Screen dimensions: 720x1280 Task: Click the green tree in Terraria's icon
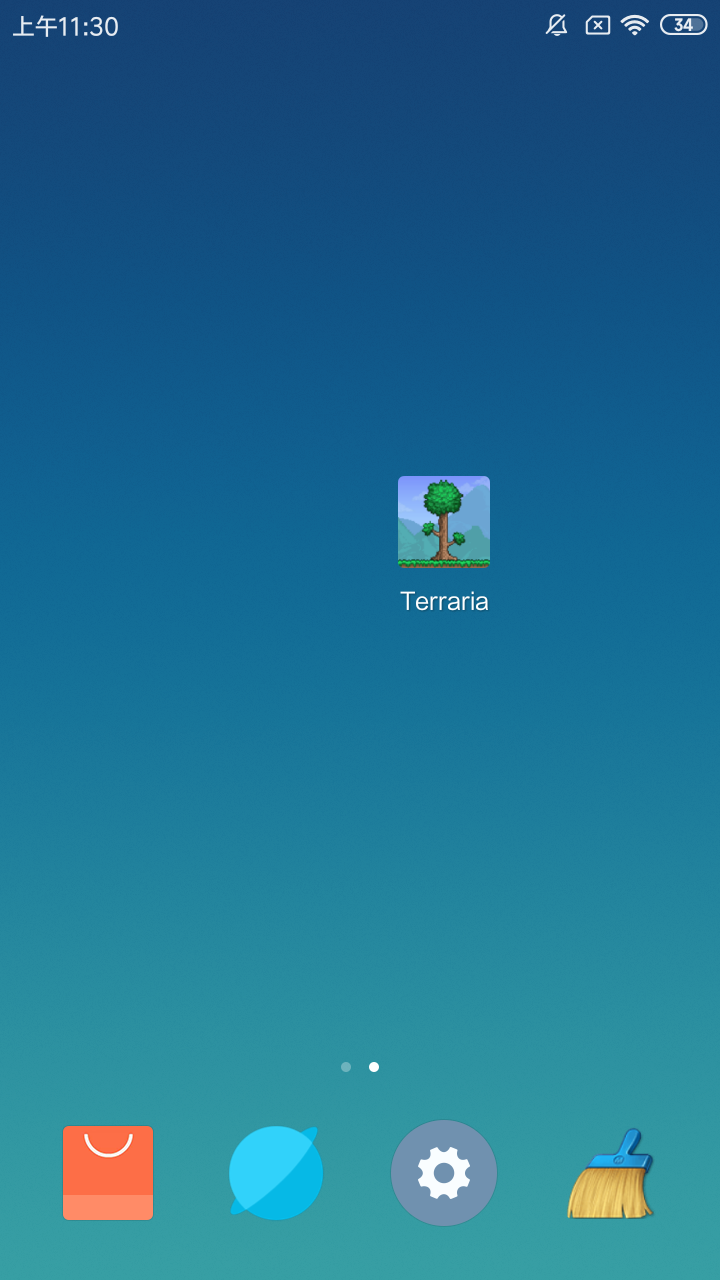pyautogui.click(x=443, y=500)
